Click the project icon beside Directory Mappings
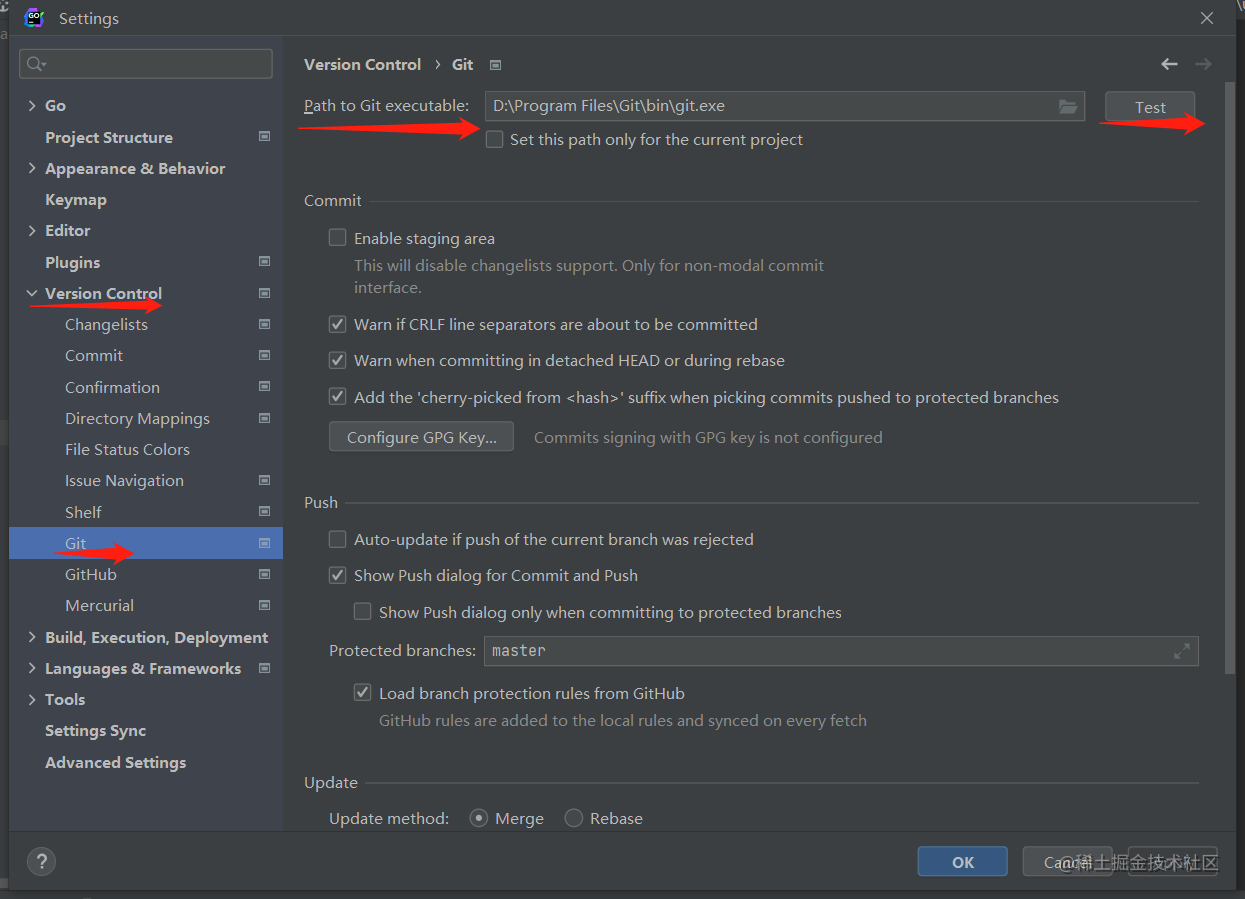 (264, 418)
